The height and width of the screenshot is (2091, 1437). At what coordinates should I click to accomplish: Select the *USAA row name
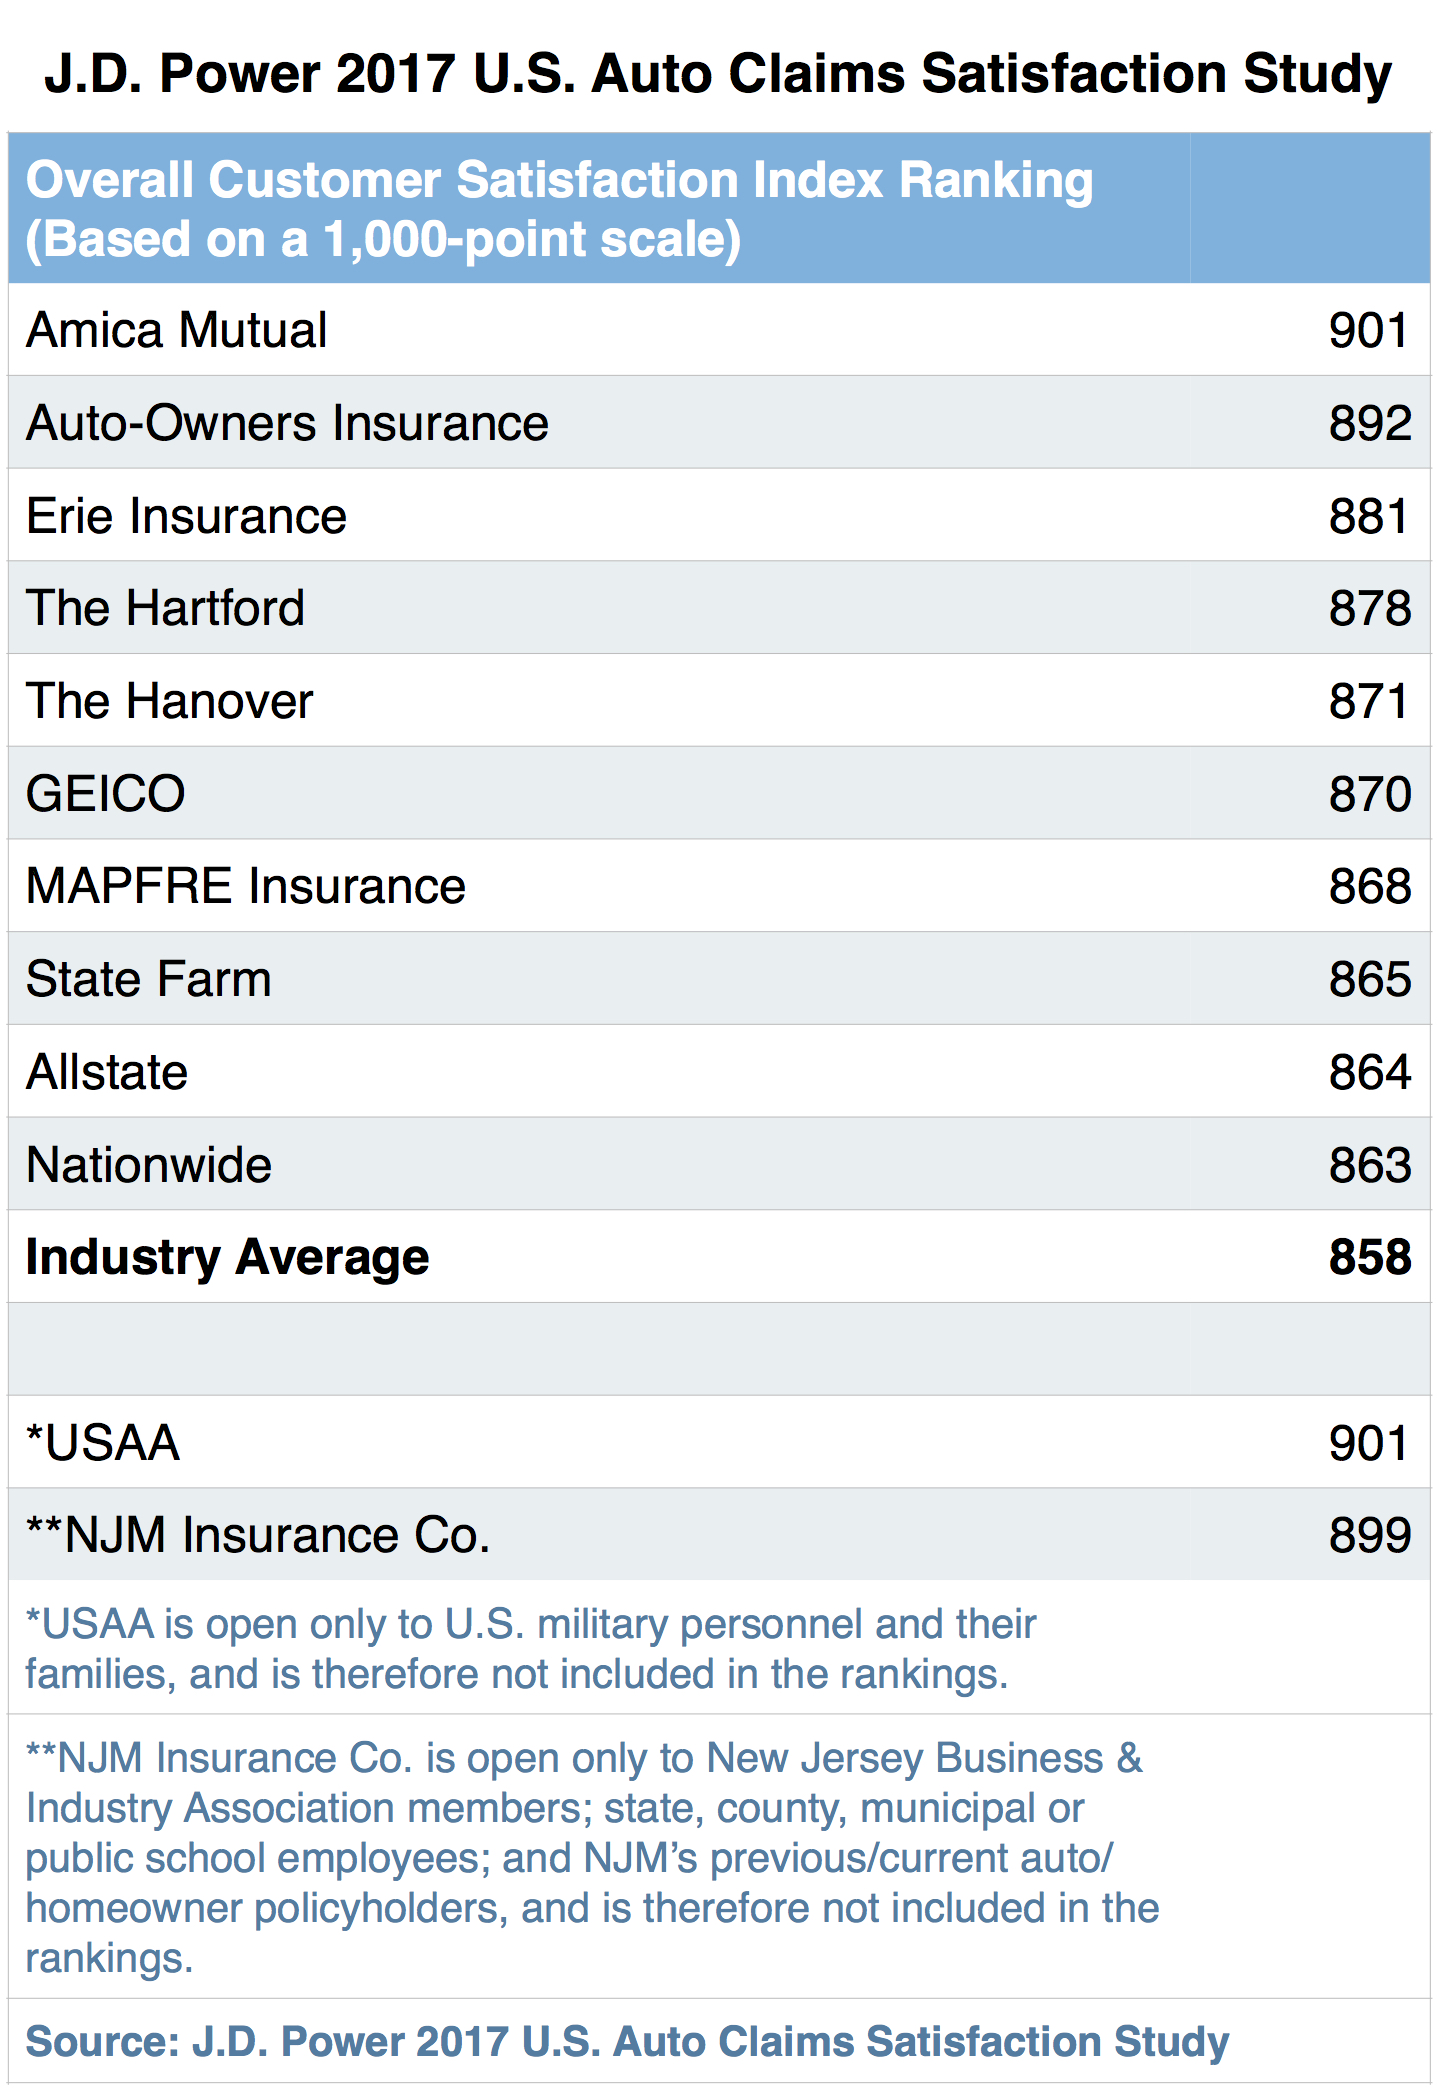[x=102, y=1443]
